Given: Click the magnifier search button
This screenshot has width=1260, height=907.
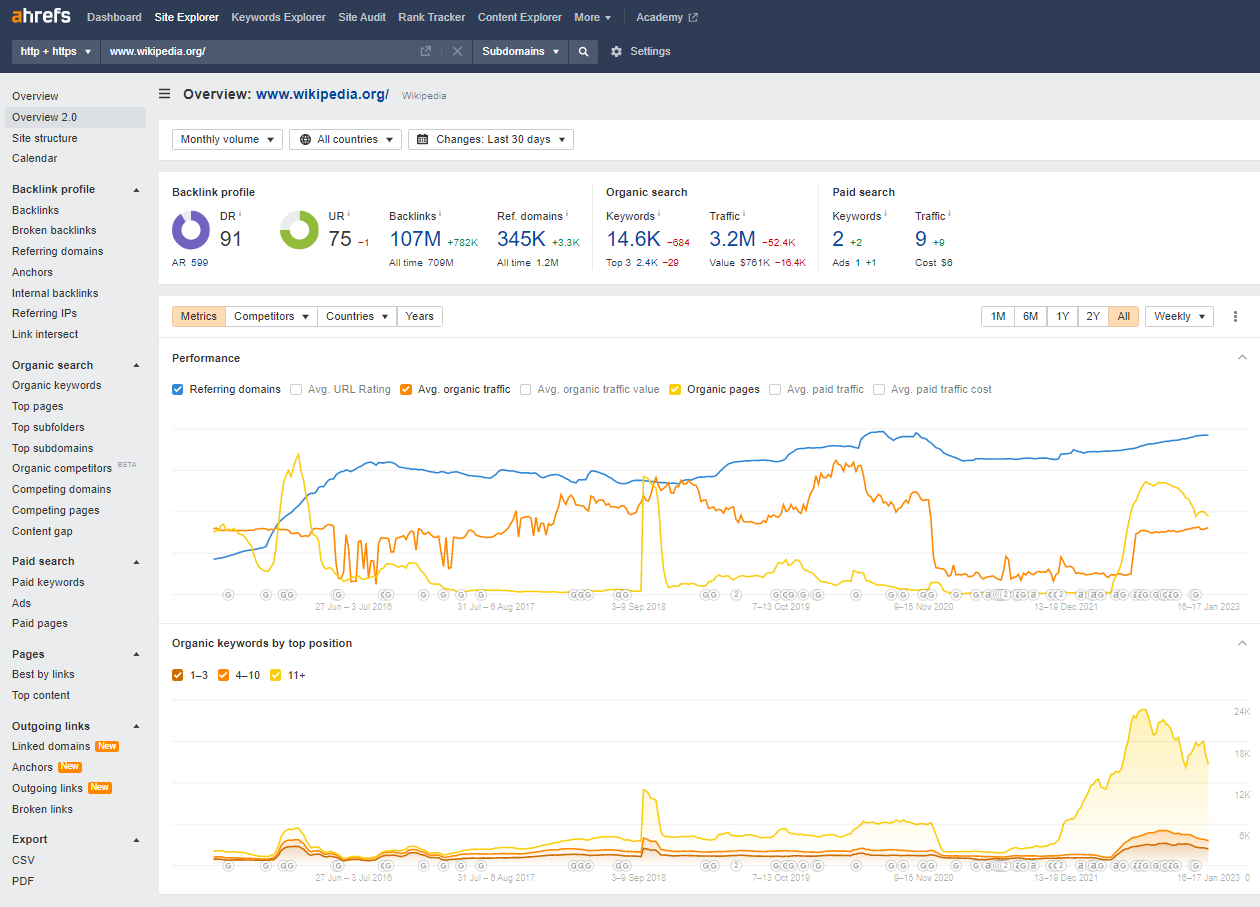Looking at the screenshot, I should click(583, 51).
